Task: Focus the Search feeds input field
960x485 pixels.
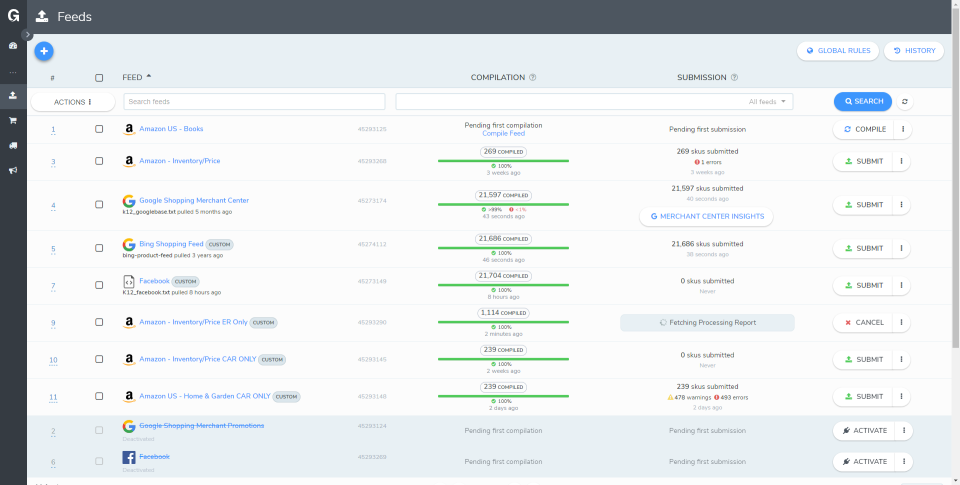Action: 254,102
